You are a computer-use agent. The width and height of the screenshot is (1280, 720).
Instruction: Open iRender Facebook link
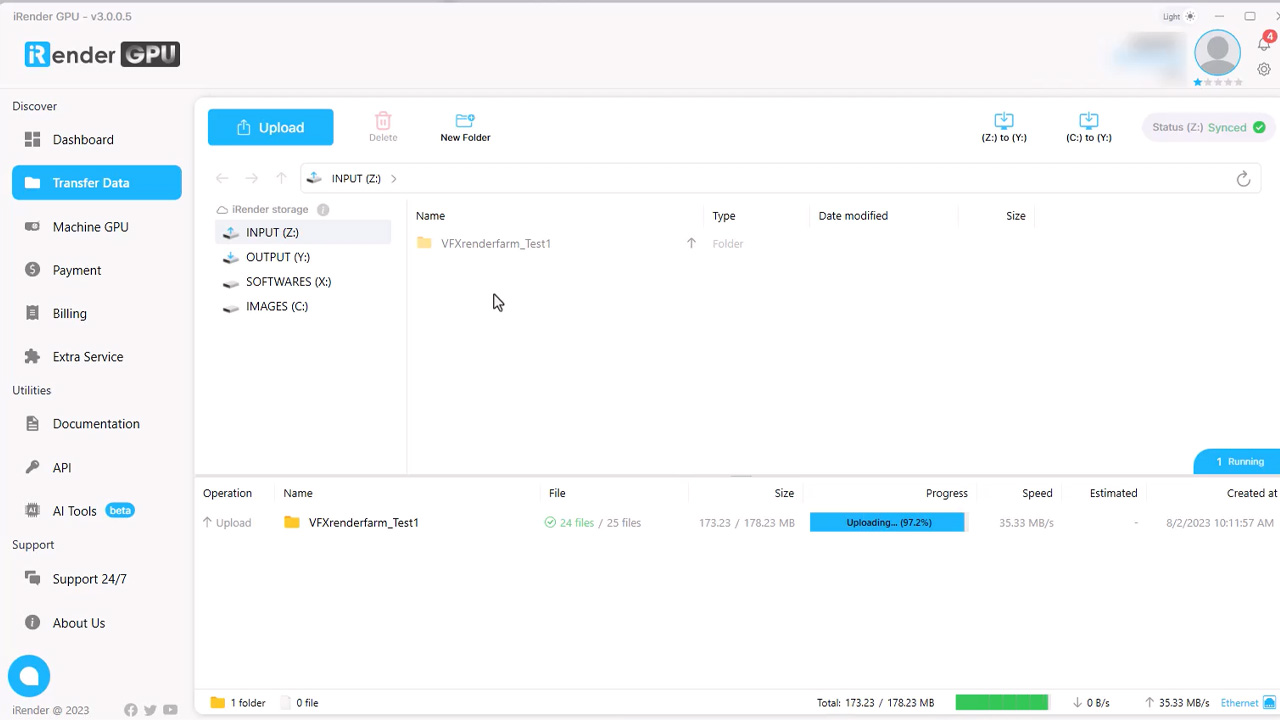tap(131, 710)
